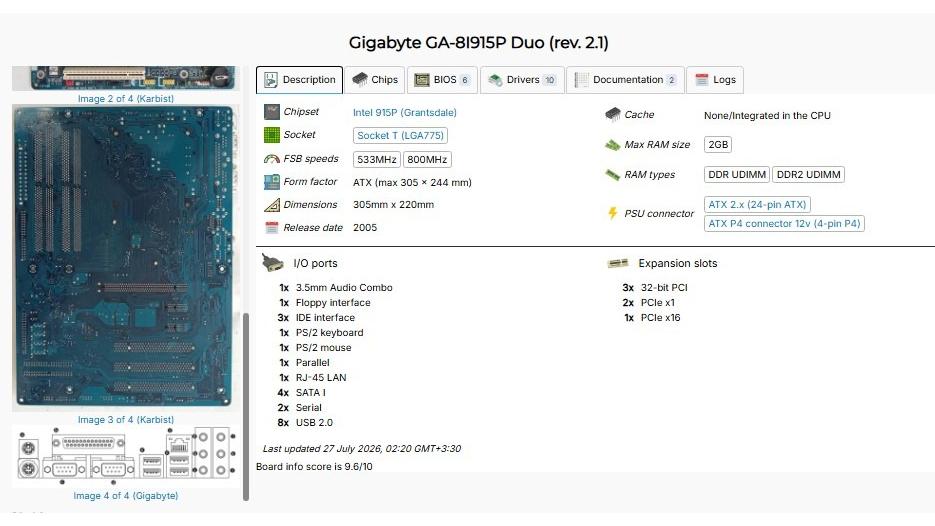Select the DDR2 UDIMM tag
The width and height of the screenshot is (935, 526).
(809, 174)
